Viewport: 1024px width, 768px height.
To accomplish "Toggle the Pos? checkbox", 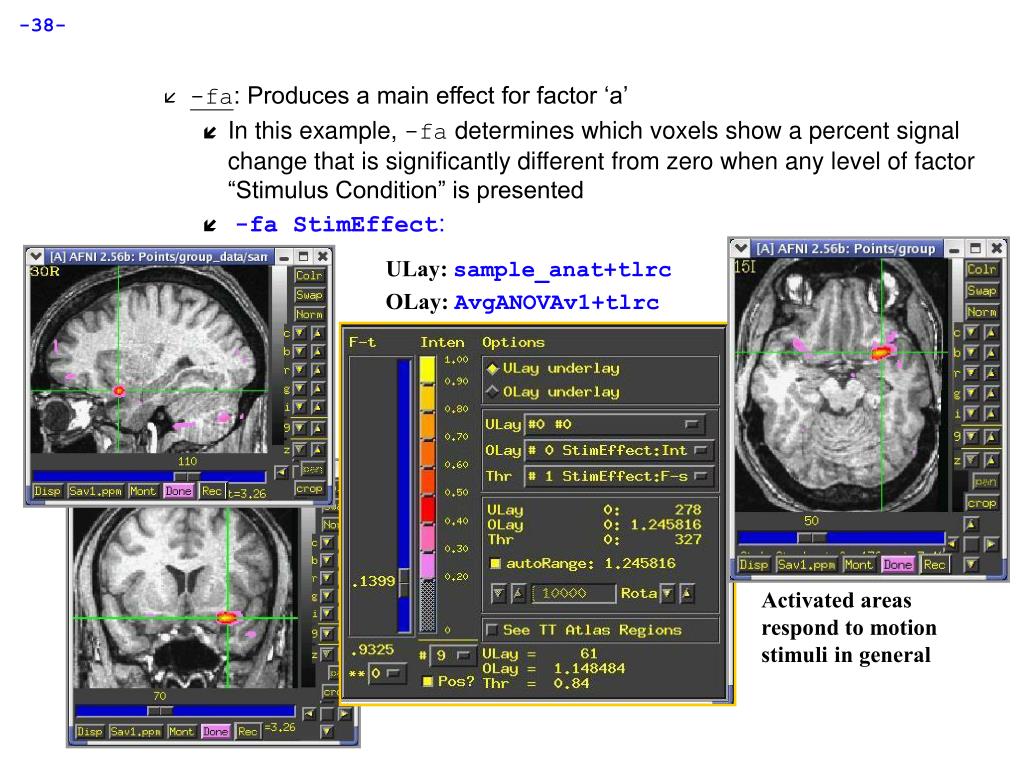I will click(428, 681).
